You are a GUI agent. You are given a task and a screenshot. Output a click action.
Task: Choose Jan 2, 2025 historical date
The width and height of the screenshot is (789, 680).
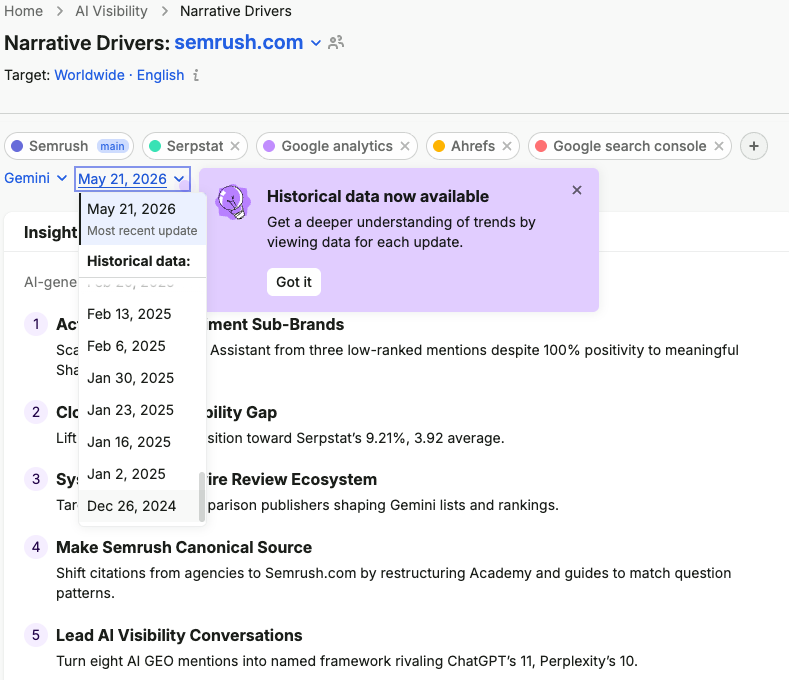pyautogui.click(x=143, y=474)
